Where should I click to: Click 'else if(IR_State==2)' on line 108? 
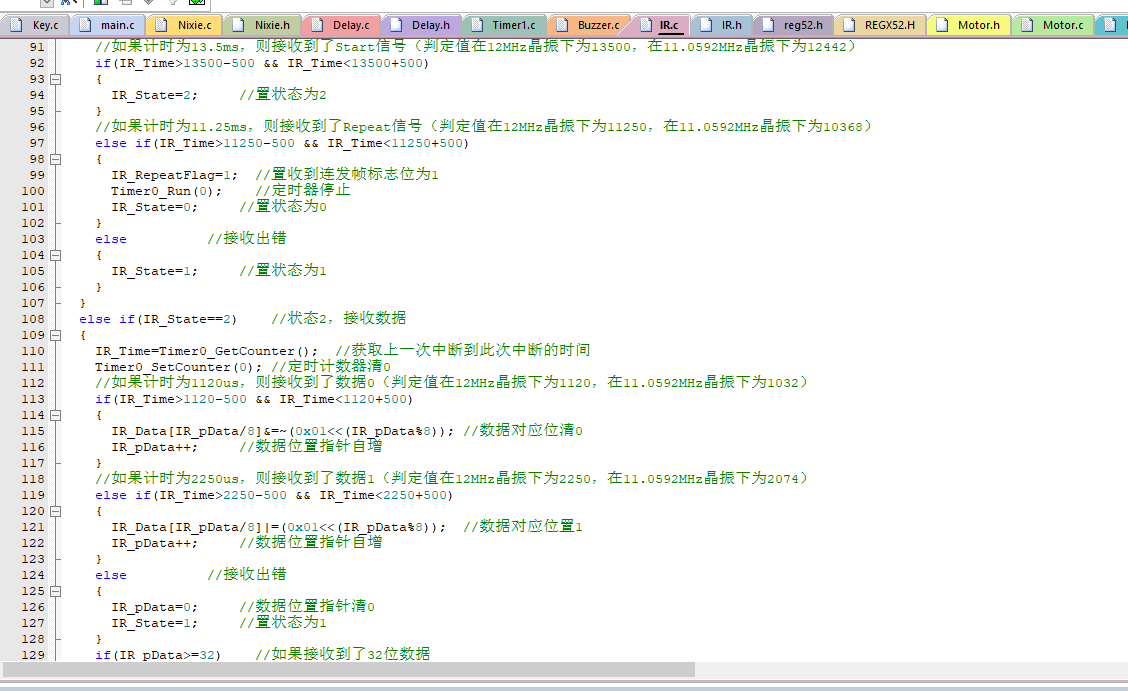[x=158, y=319]
